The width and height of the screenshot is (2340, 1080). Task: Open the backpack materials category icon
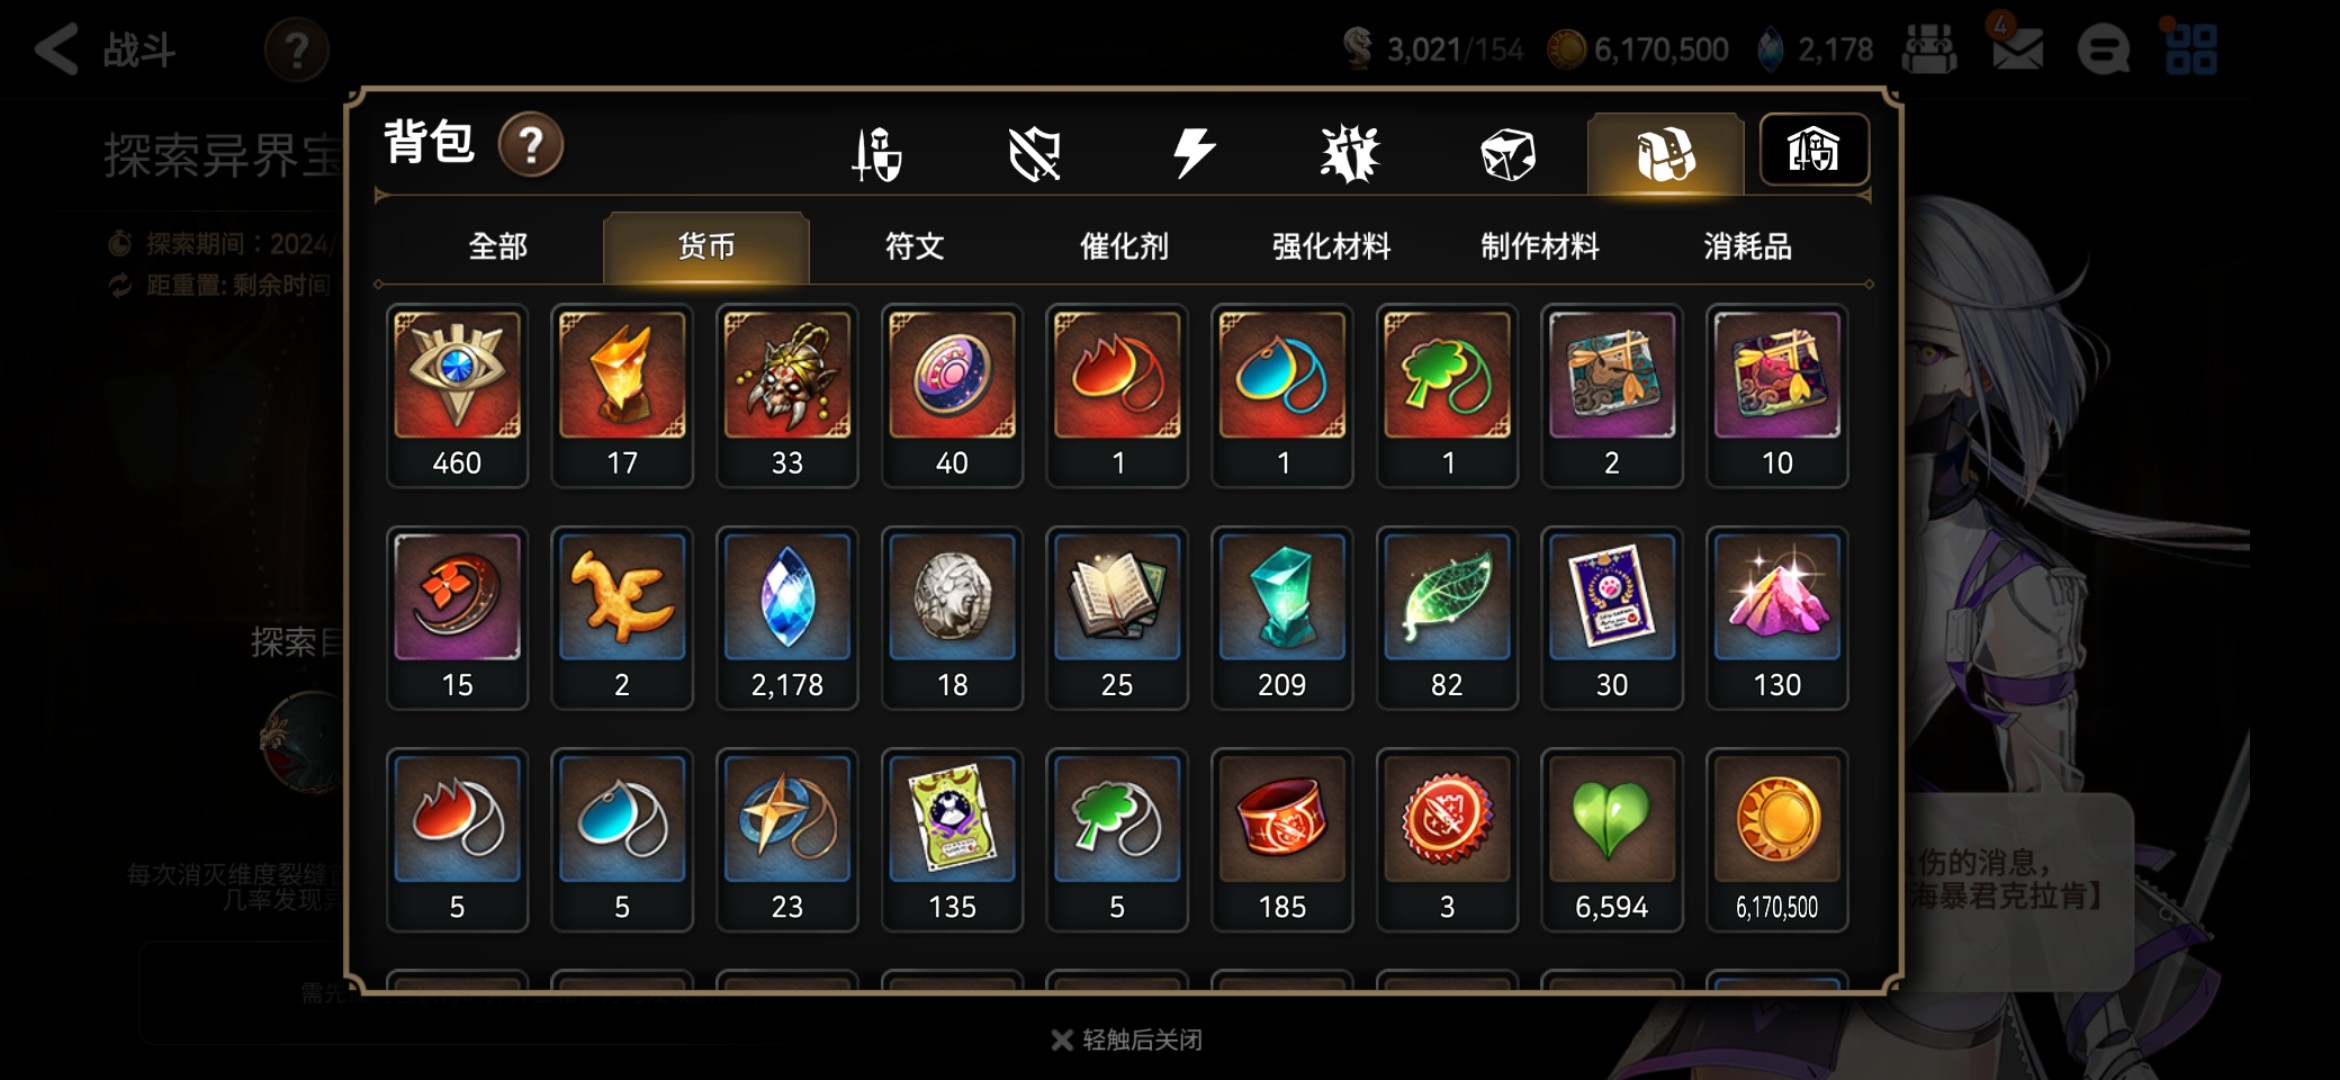tap(1665, 154)
